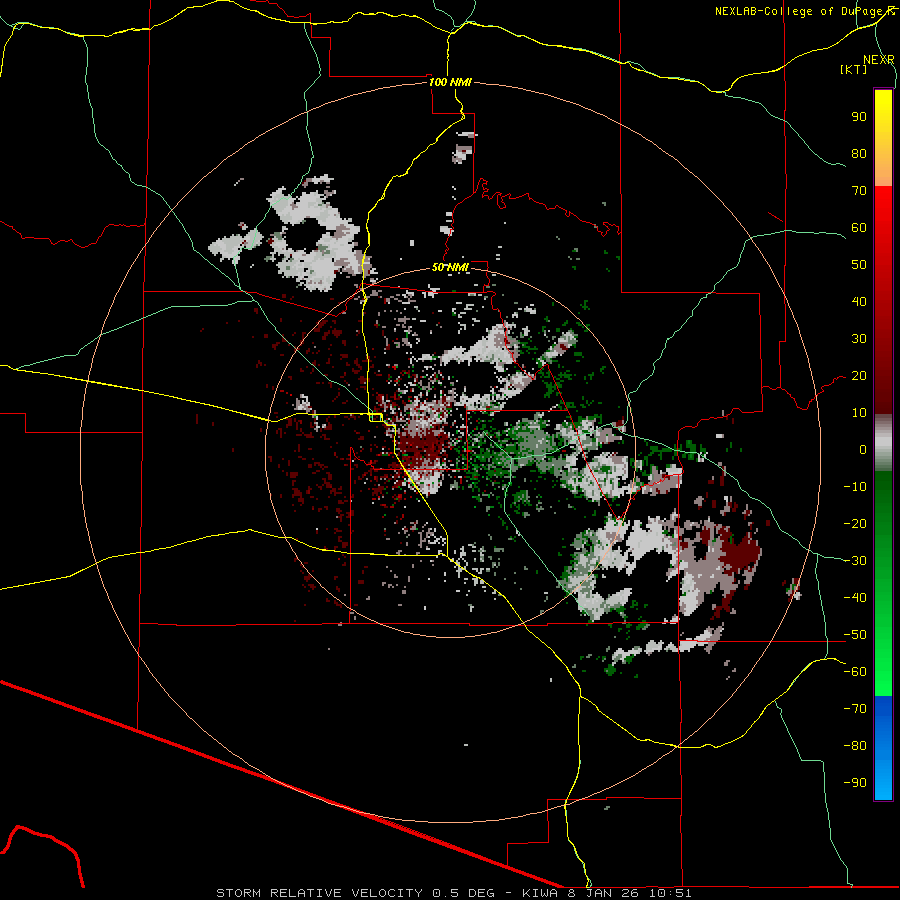Click the 30 value on the velocity scale

tap(859, 339)
